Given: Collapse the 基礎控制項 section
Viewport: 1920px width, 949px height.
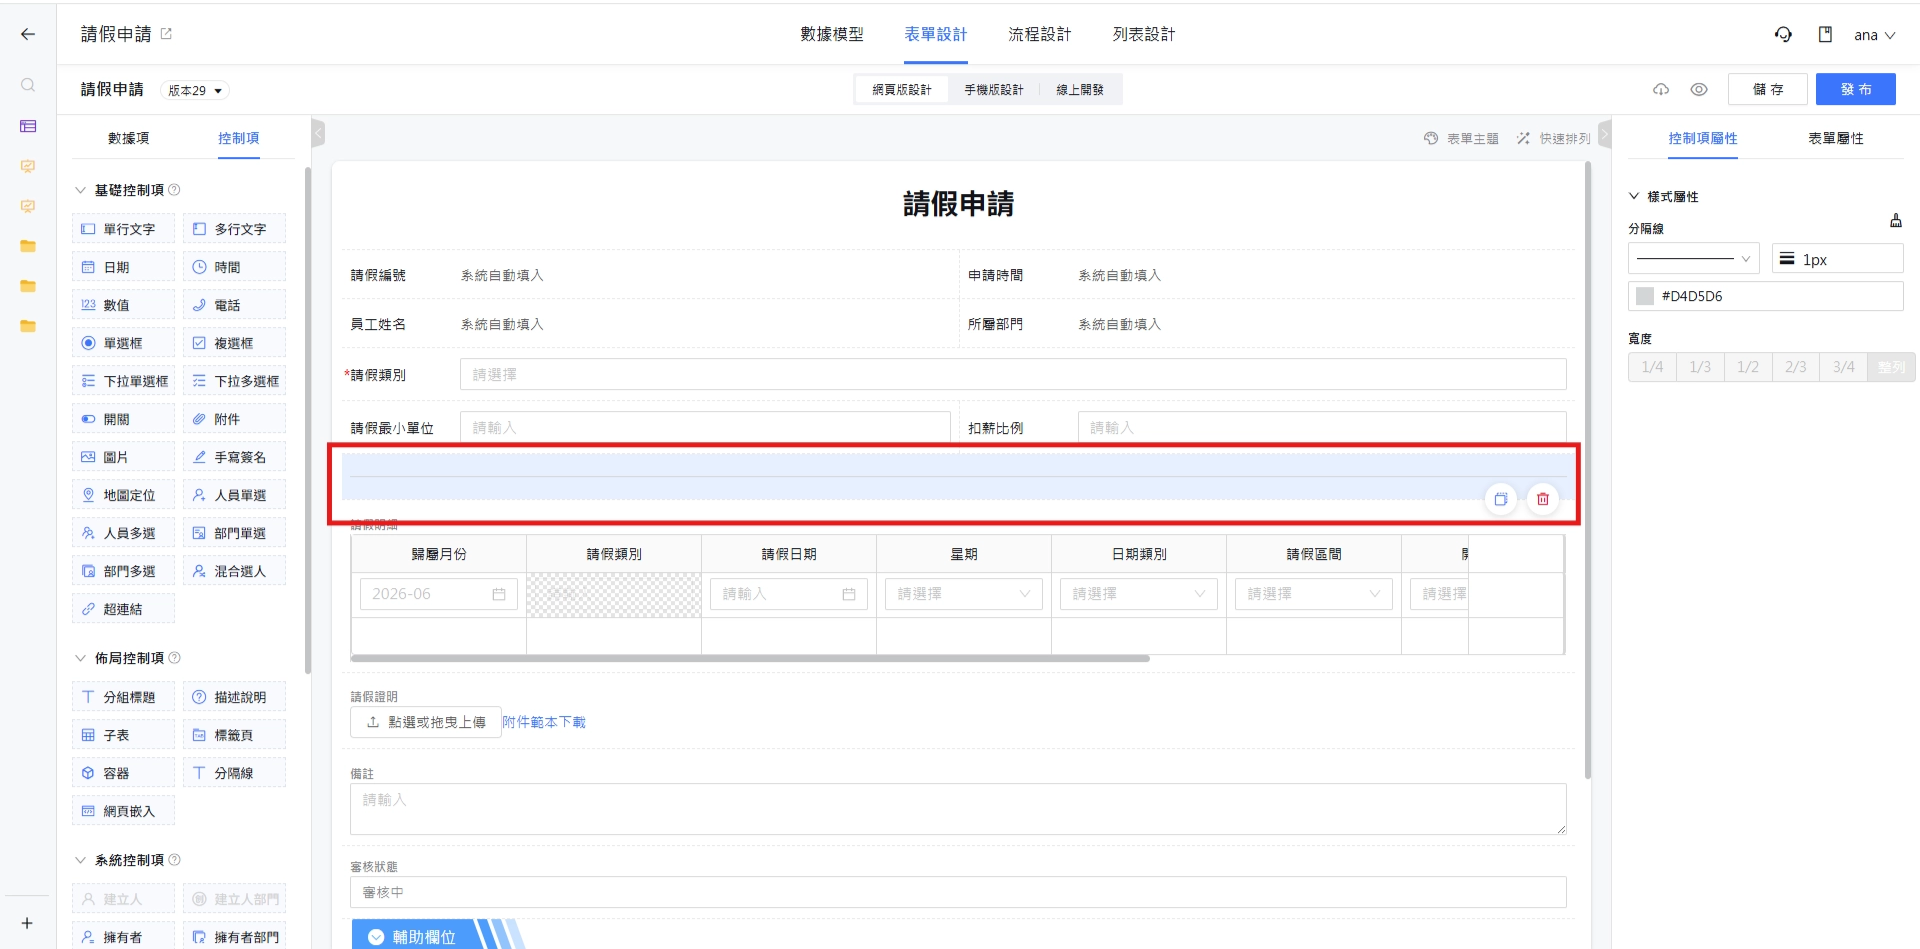Looking at the screenshot, I should pos(81,190).
